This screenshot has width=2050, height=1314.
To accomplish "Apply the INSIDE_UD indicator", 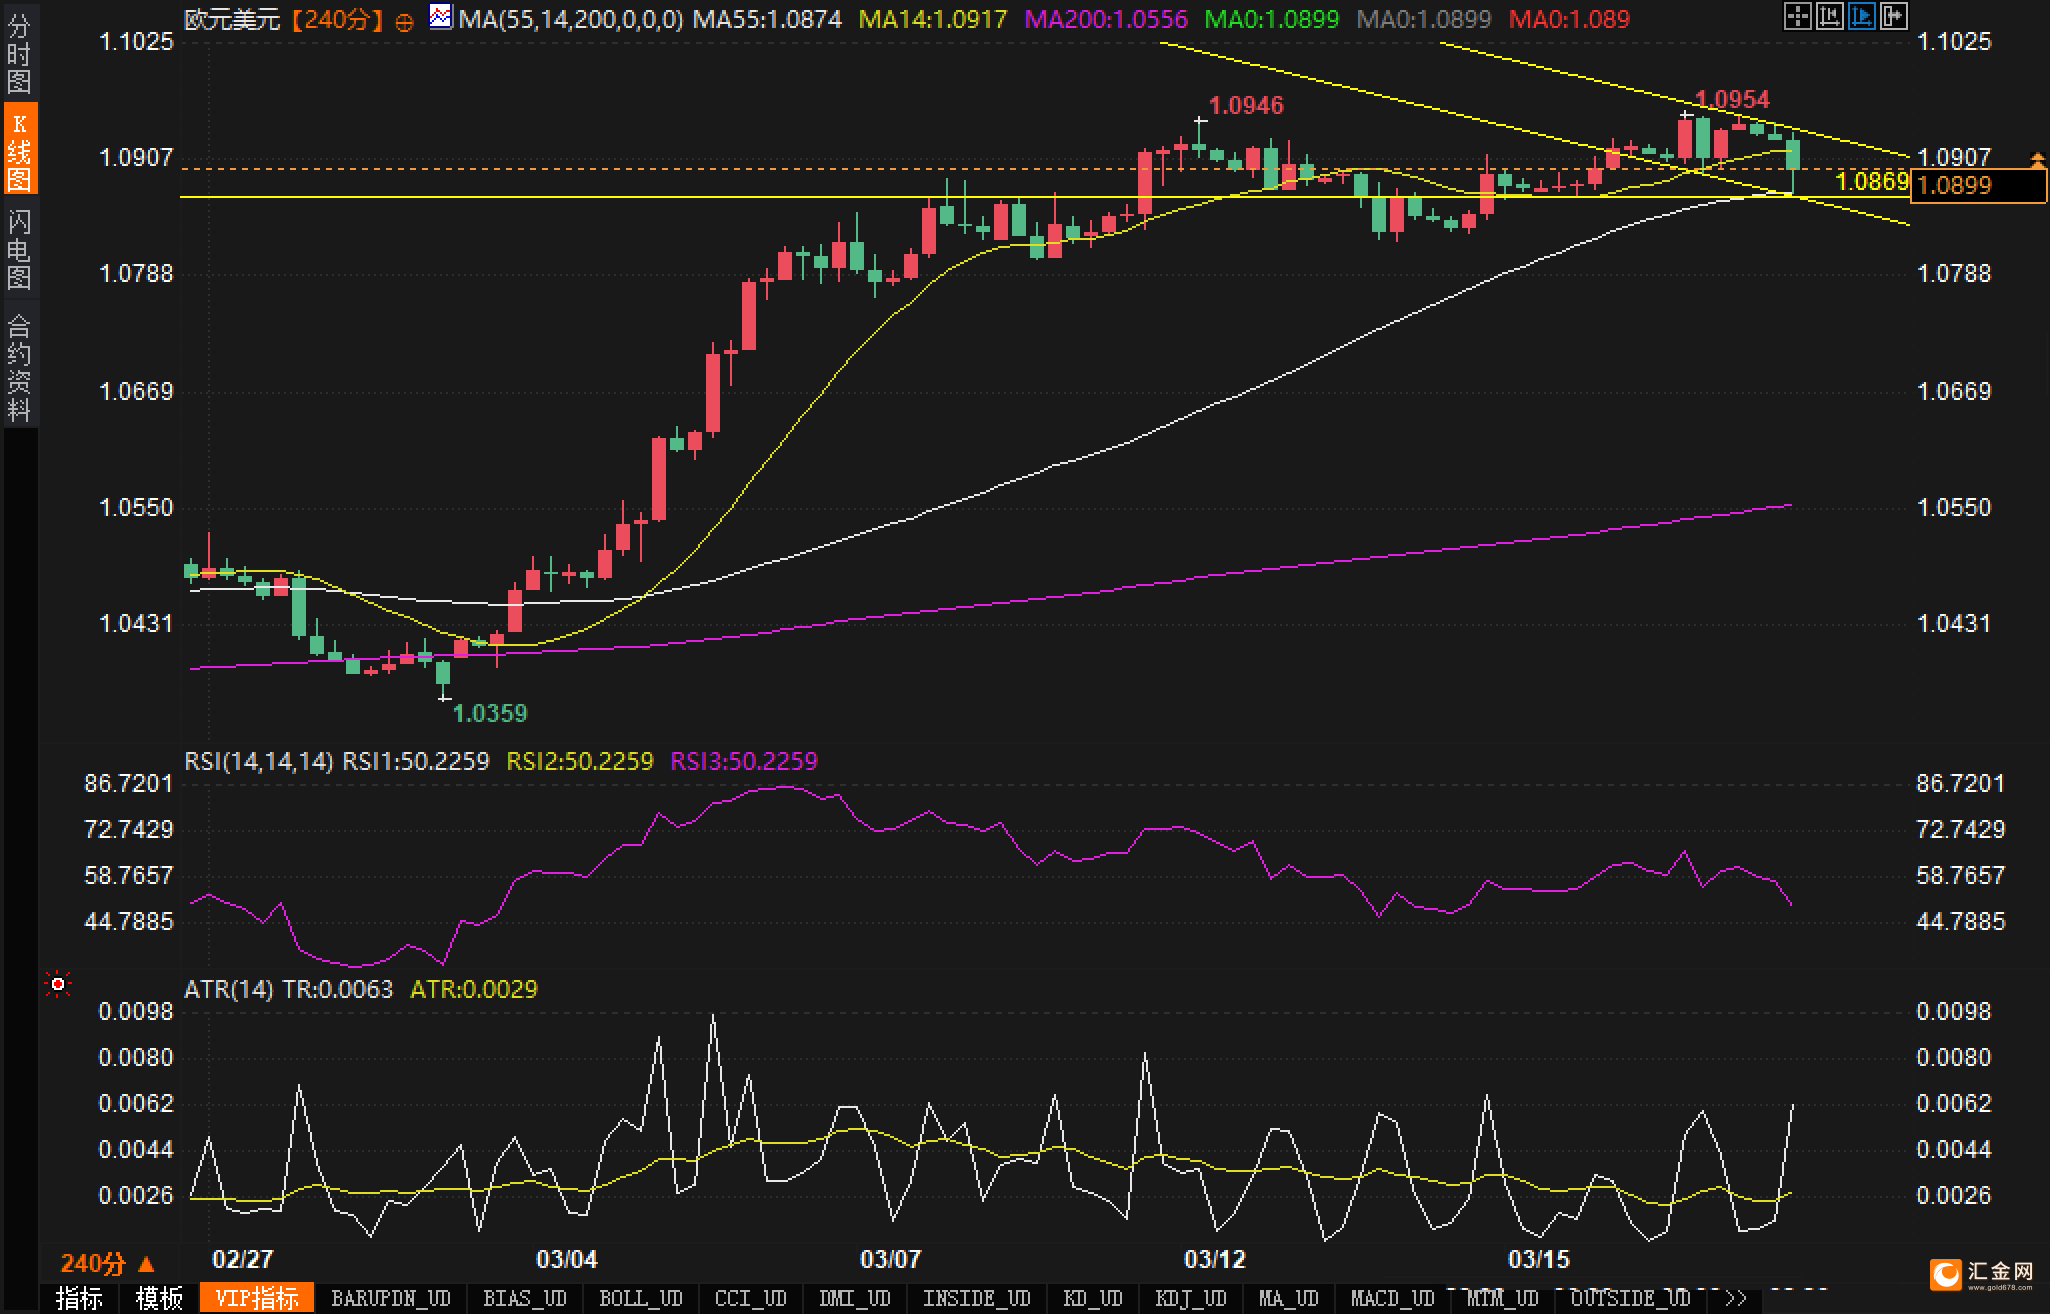I will (976, 1299).
